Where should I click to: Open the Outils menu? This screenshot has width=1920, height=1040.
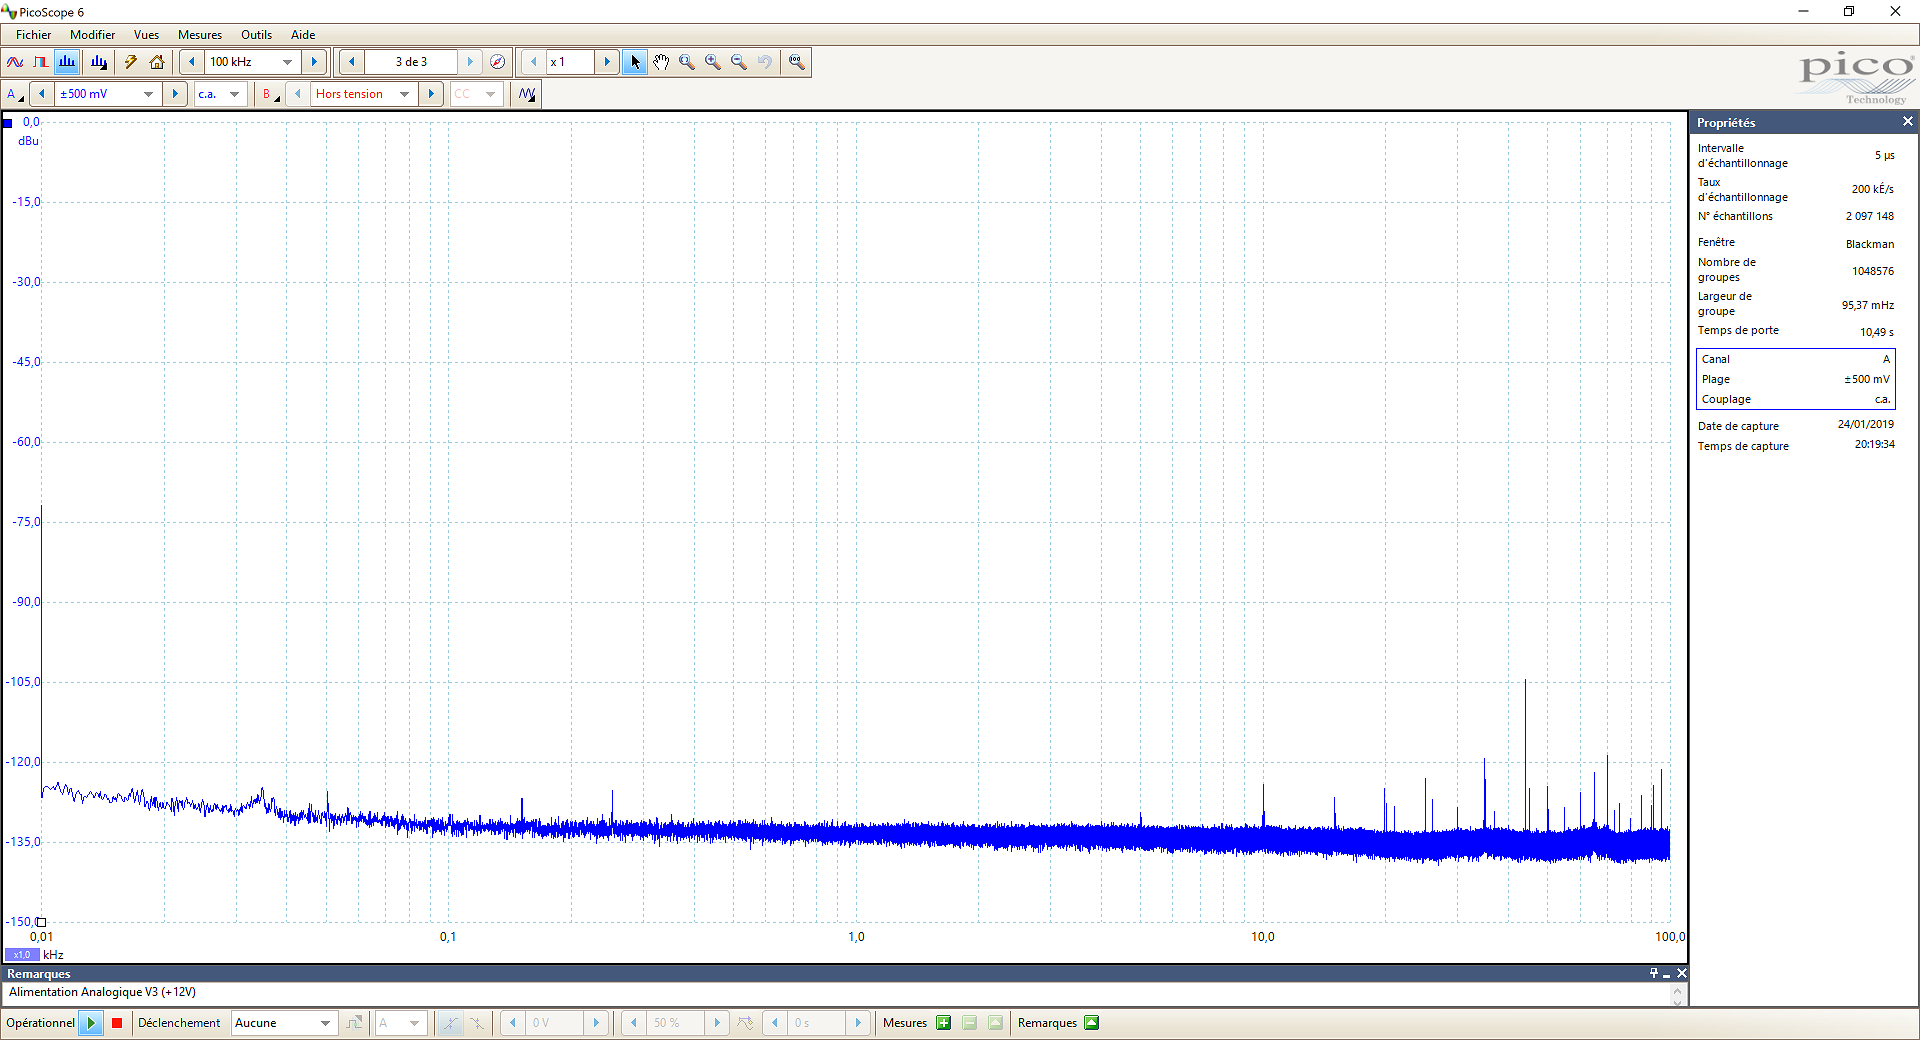pyautogui.click(x=256, y=34)
